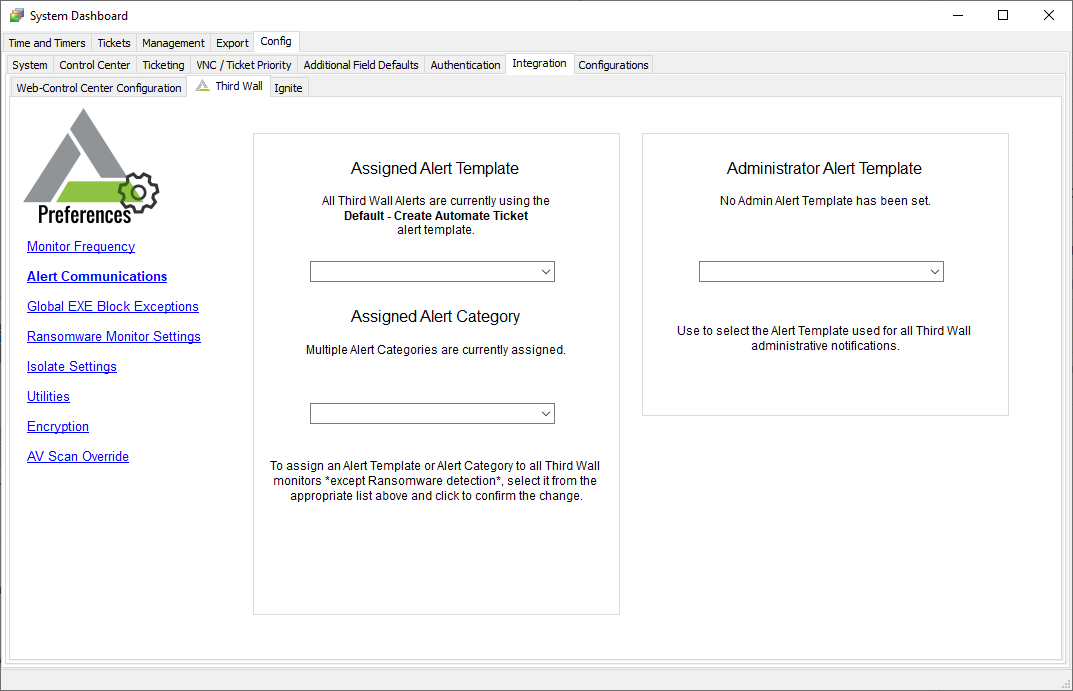Screen dimensions: 1073x691
Task: Switch to Control Center sub-tab
Action: [x=94, y=65]
